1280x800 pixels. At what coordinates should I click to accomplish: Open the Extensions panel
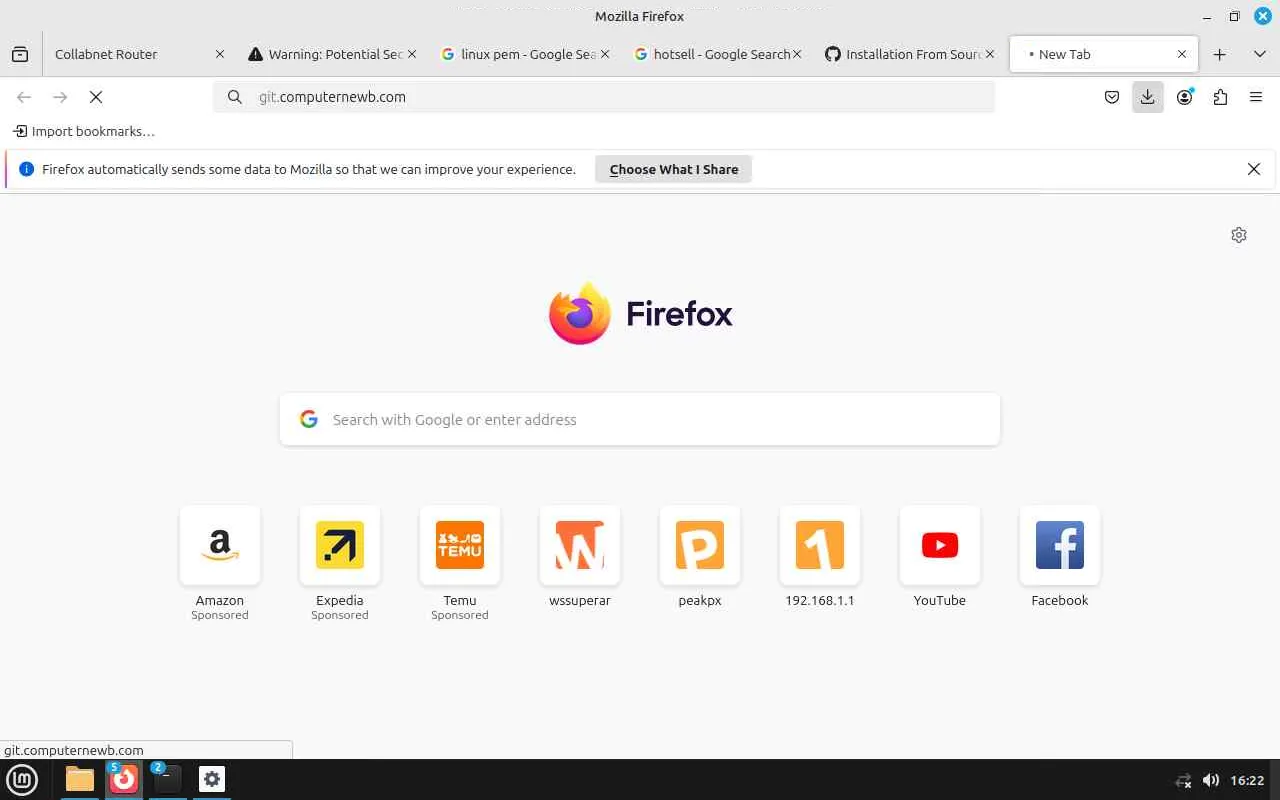point(1220,97)
